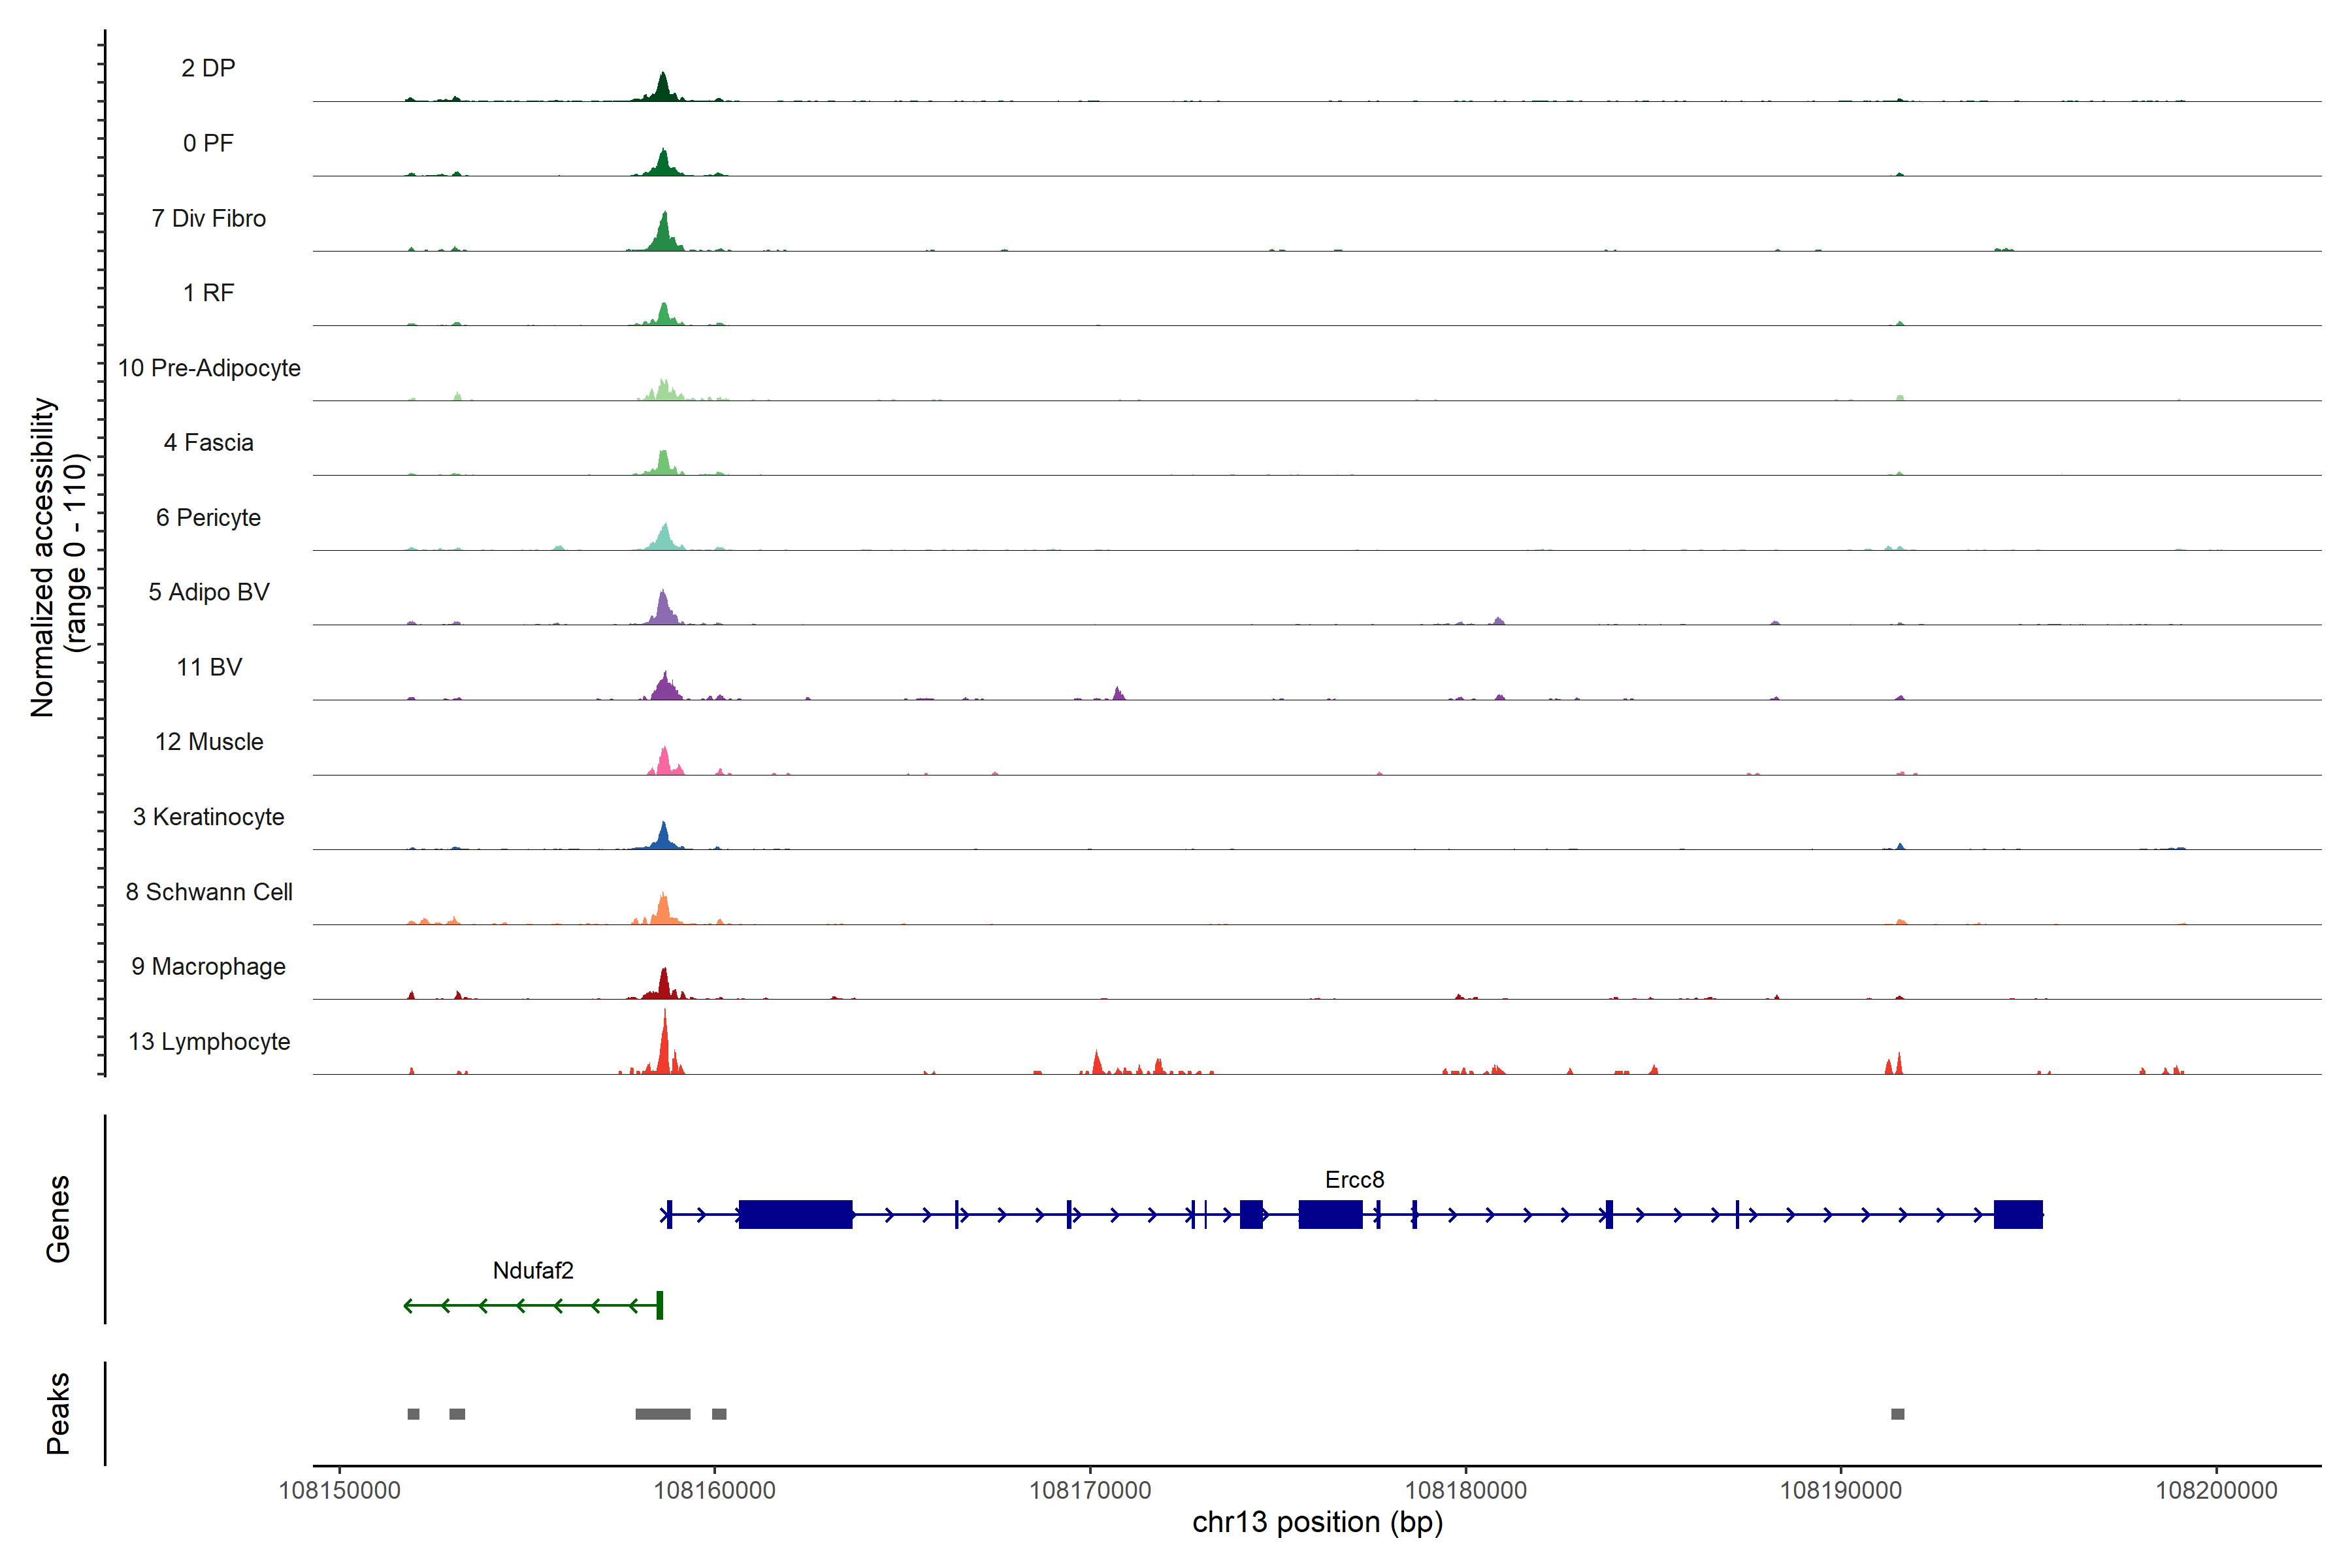Click the 108190000 axis tick label

tap(1840, 1491)
